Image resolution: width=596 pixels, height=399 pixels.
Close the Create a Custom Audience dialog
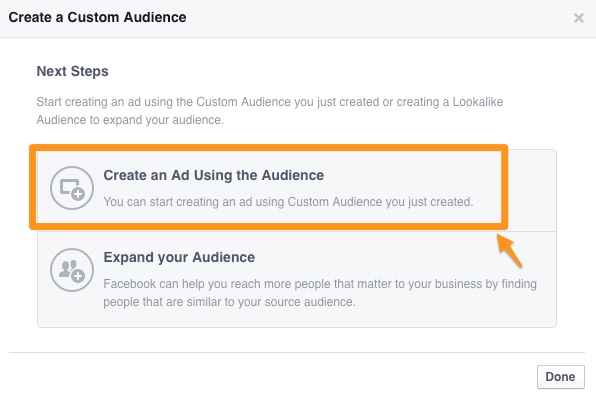point(579,18)
